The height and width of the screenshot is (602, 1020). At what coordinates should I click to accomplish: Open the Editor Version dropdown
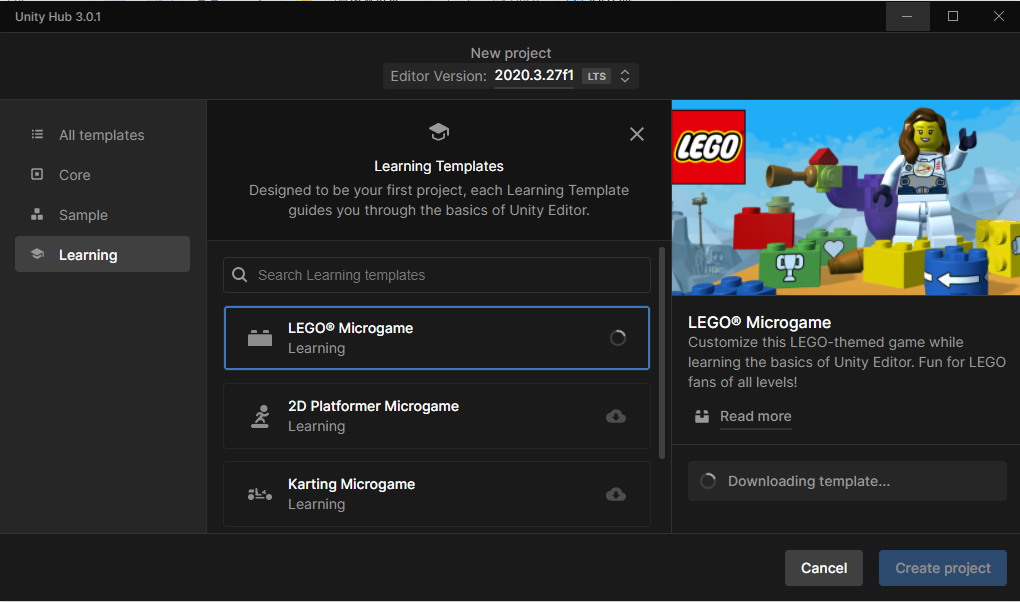533,76
